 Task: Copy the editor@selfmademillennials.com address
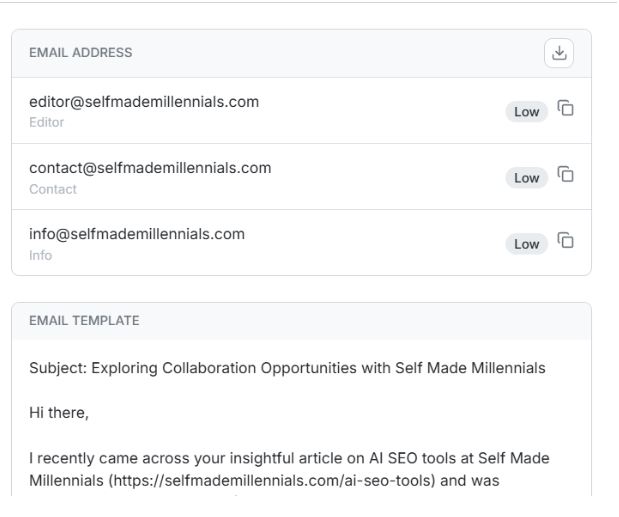pyautogui.click(x=566, y=109)
